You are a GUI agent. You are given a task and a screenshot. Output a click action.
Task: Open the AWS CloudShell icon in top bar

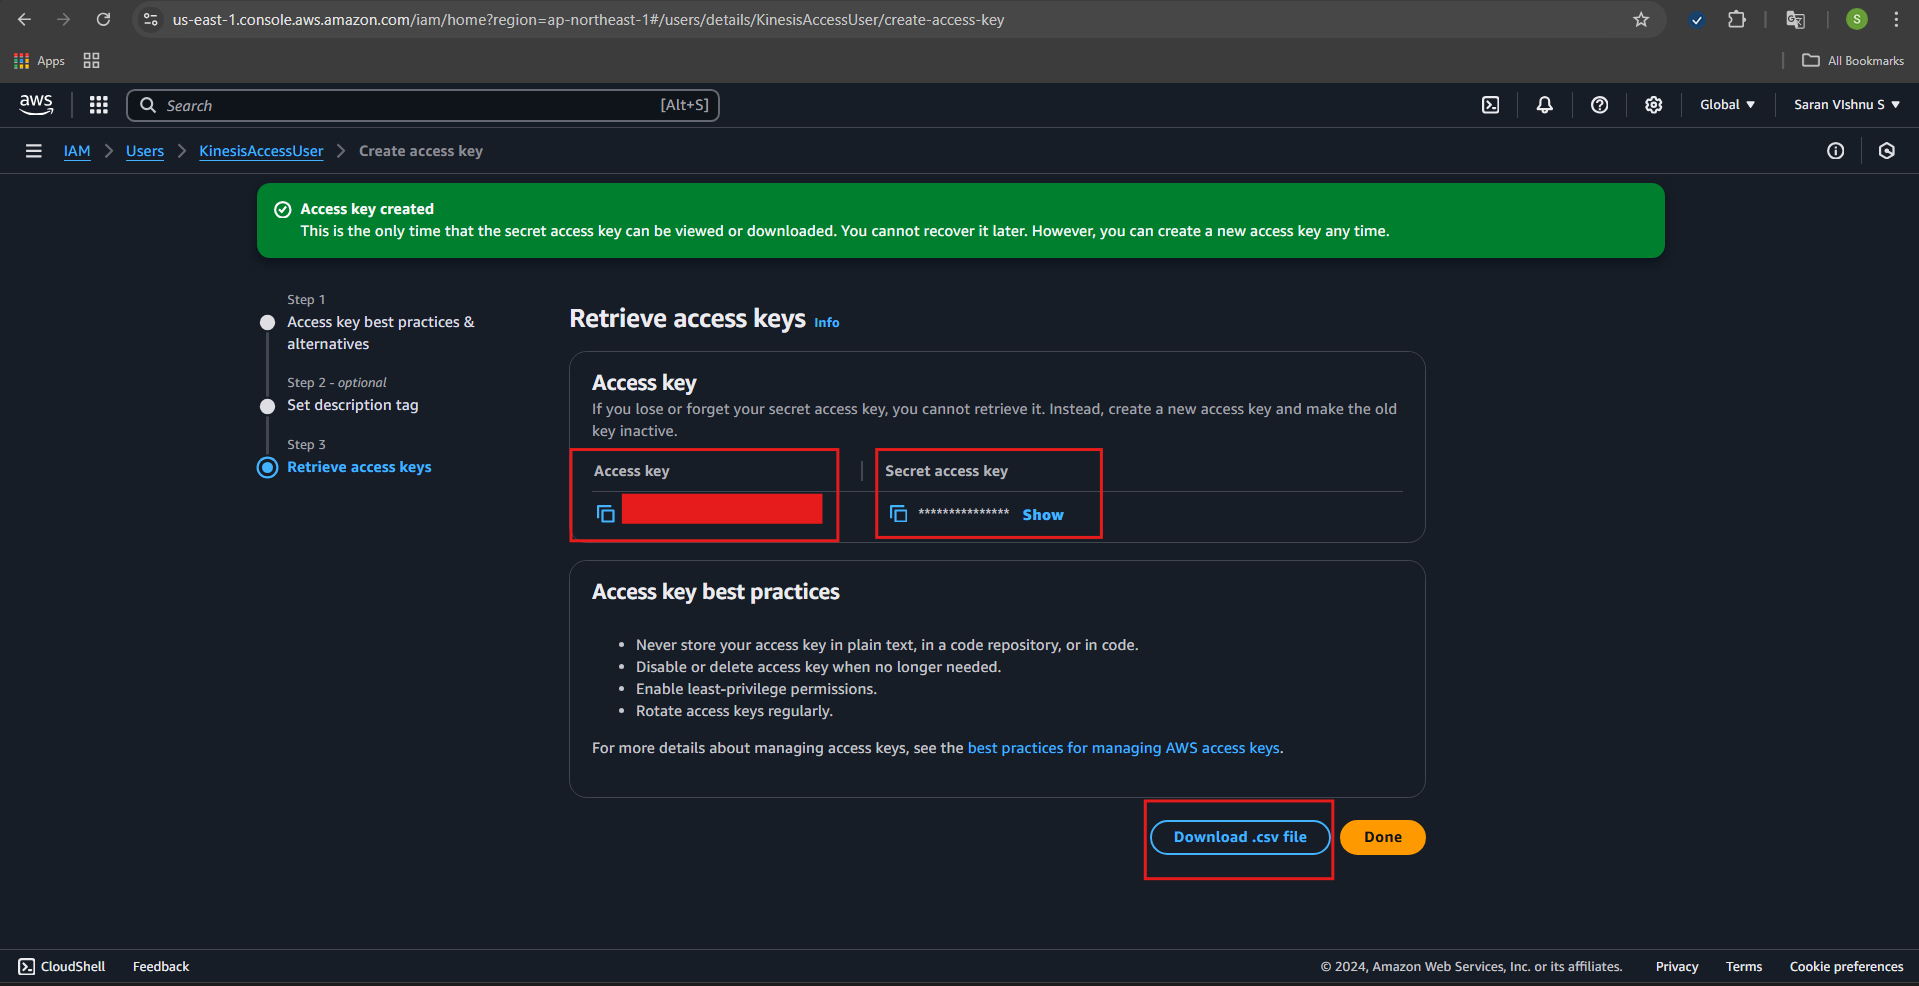pyautogui.click(x=1490, y=105)
